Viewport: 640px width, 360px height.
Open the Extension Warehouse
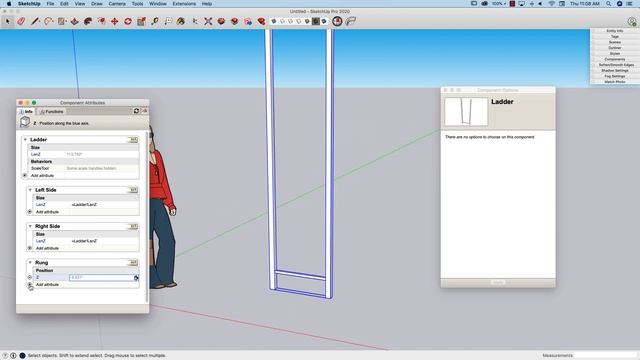pyautogui.click(x=235, y=21)
